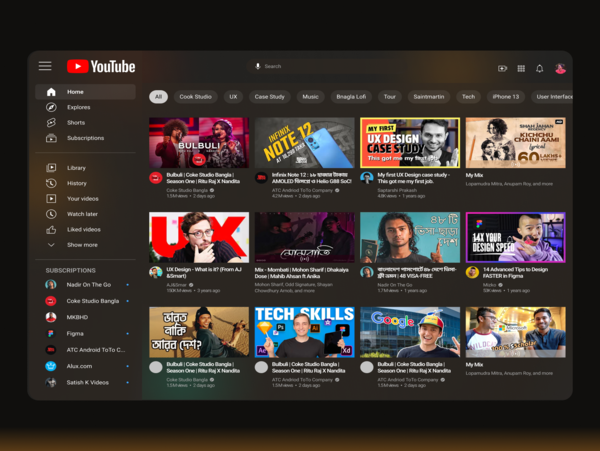Image resolution: width=600 pixels, height=451 pixels.
Task: Open Shorts label in sidebar
Action: pos(76,122)
